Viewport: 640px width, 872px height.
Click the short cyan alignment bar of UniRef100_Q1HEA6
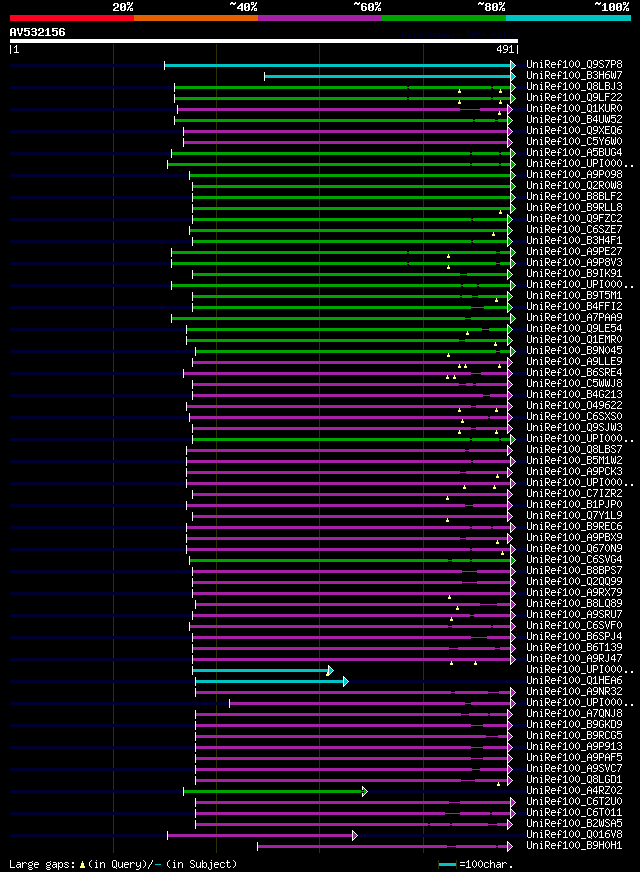[x=270, y=682]
